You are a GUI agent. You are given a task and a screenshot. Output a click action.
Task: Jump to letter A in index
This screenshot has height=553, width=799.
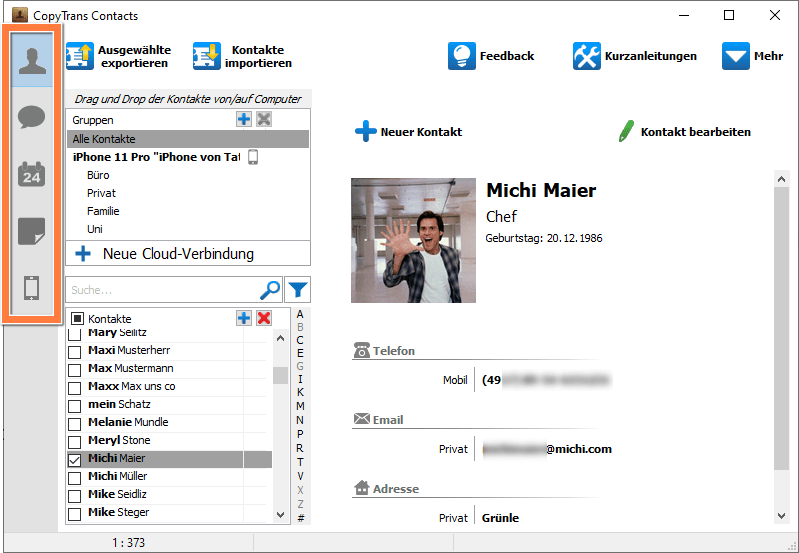point(300,314)
